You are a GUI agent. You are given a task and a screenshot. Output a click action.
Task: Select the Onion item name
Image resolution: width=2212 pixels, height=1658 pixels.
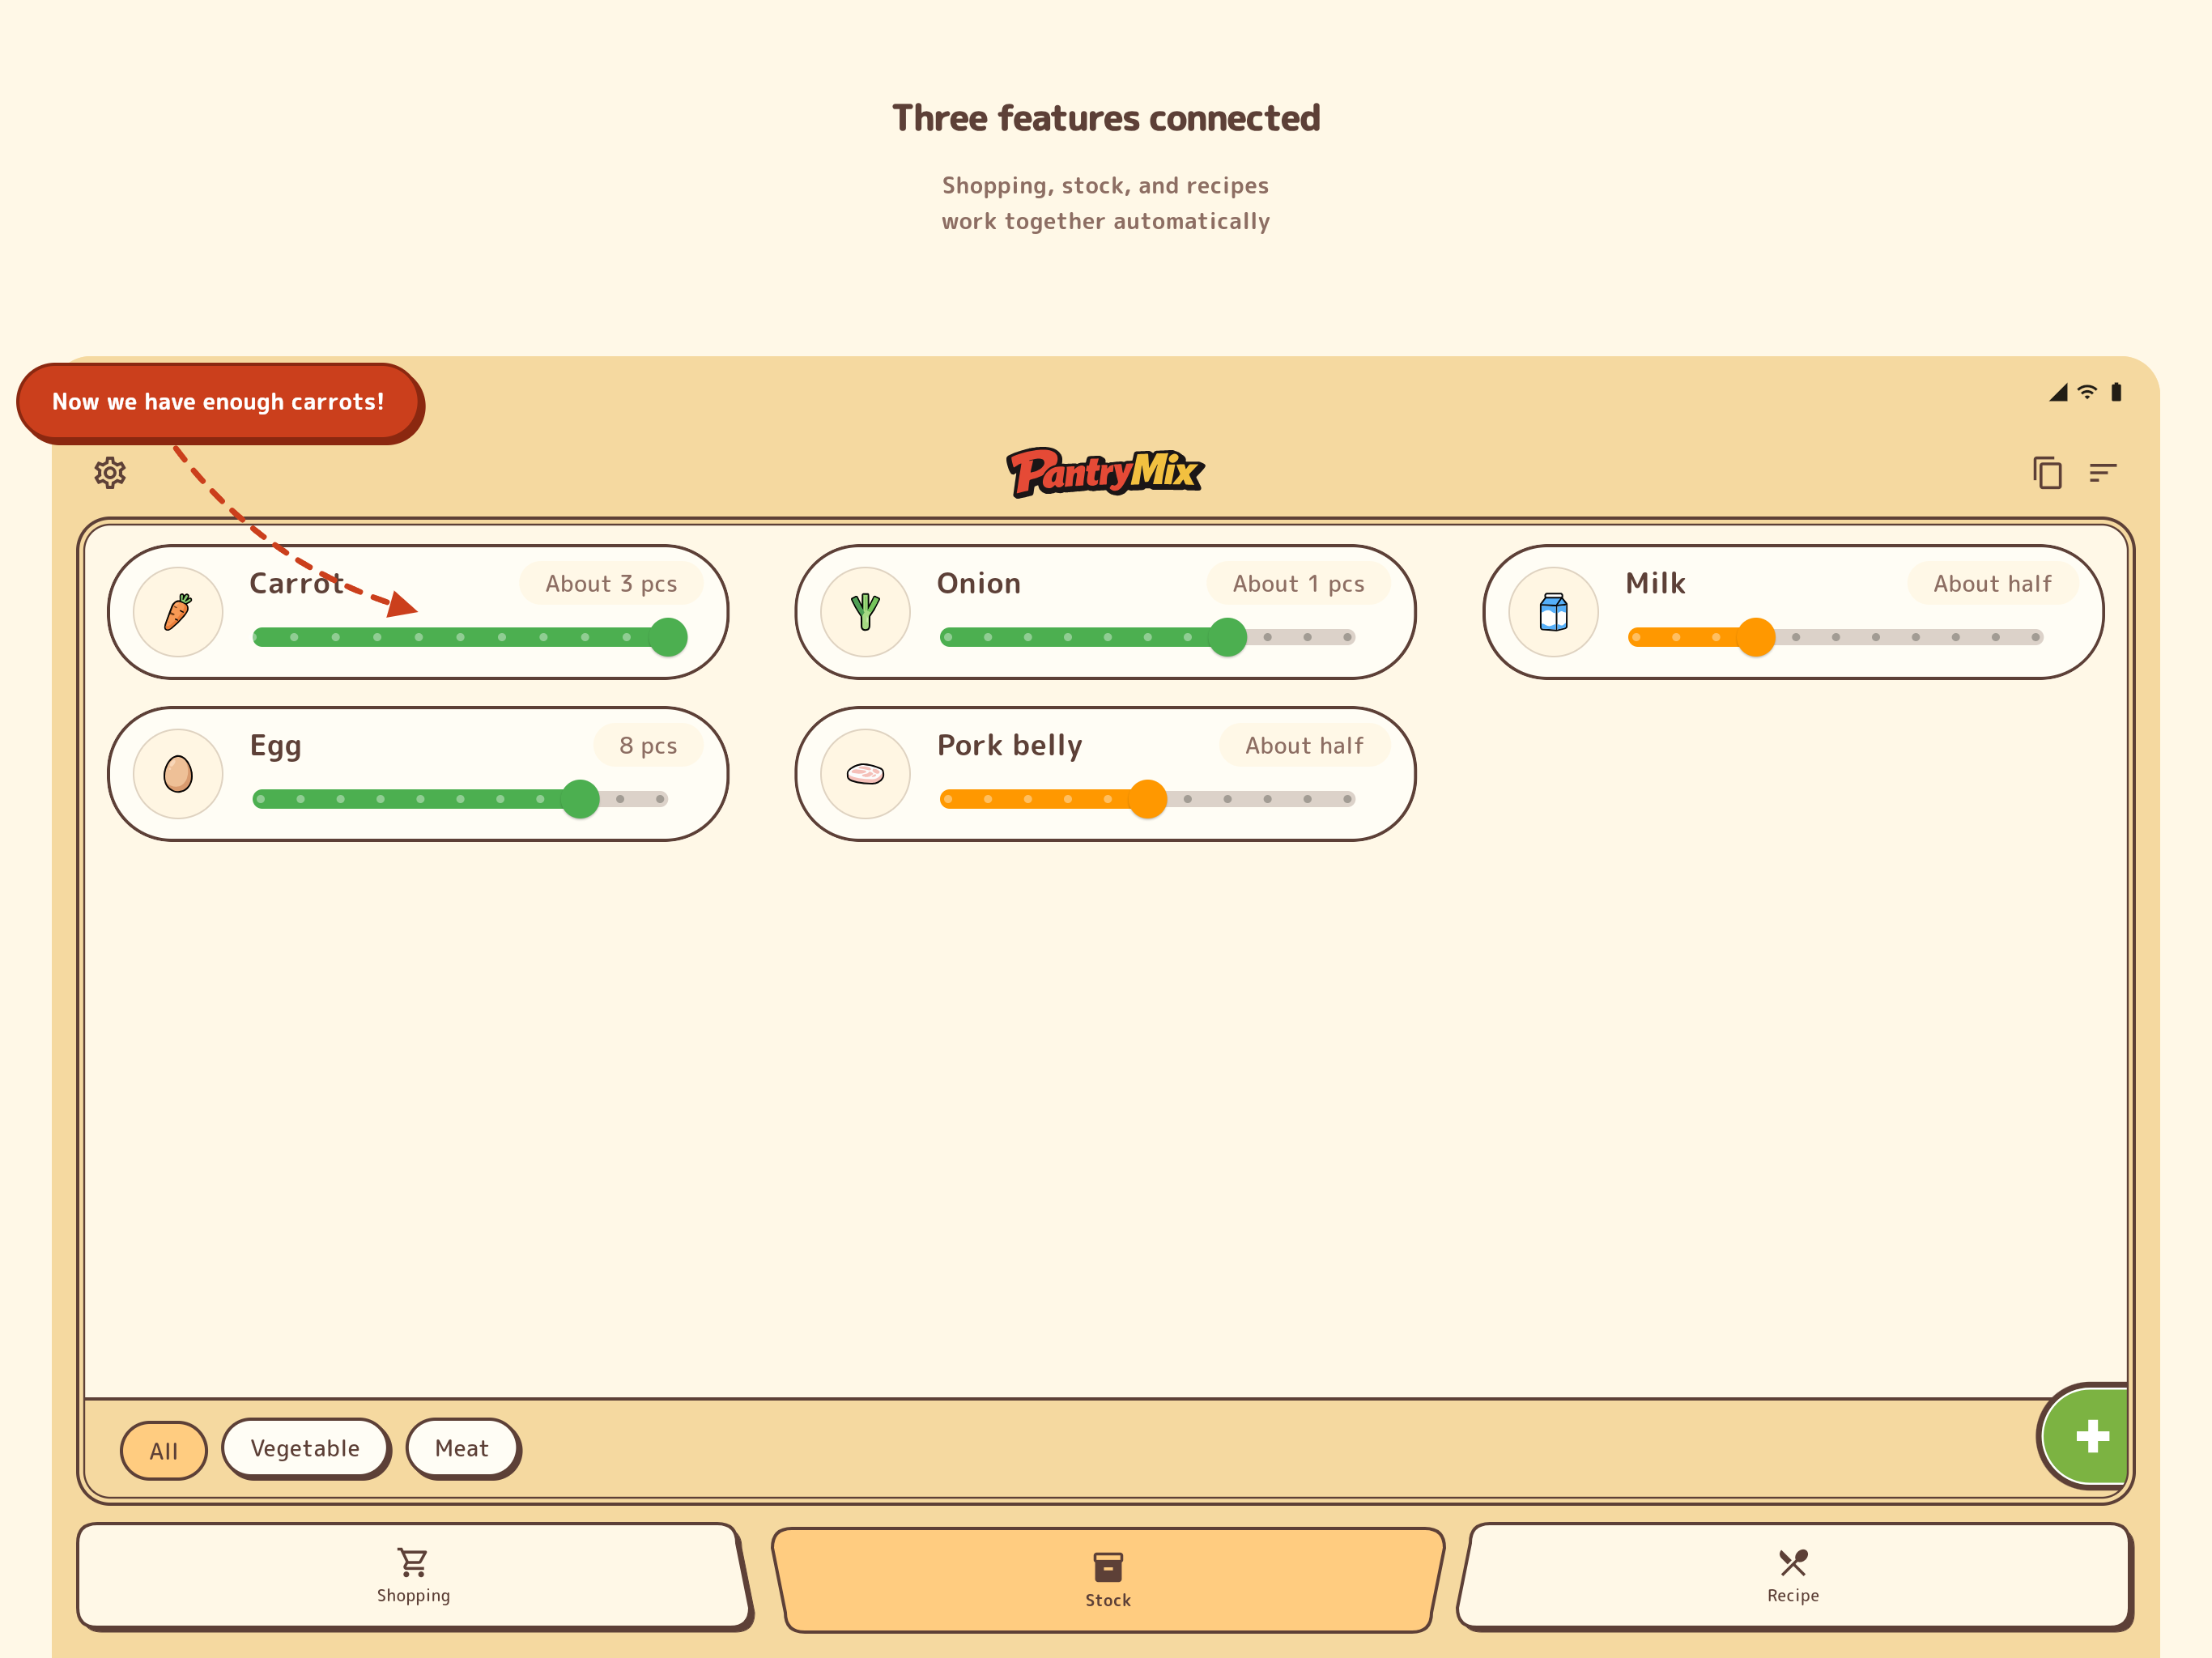(x=979, y=584)
